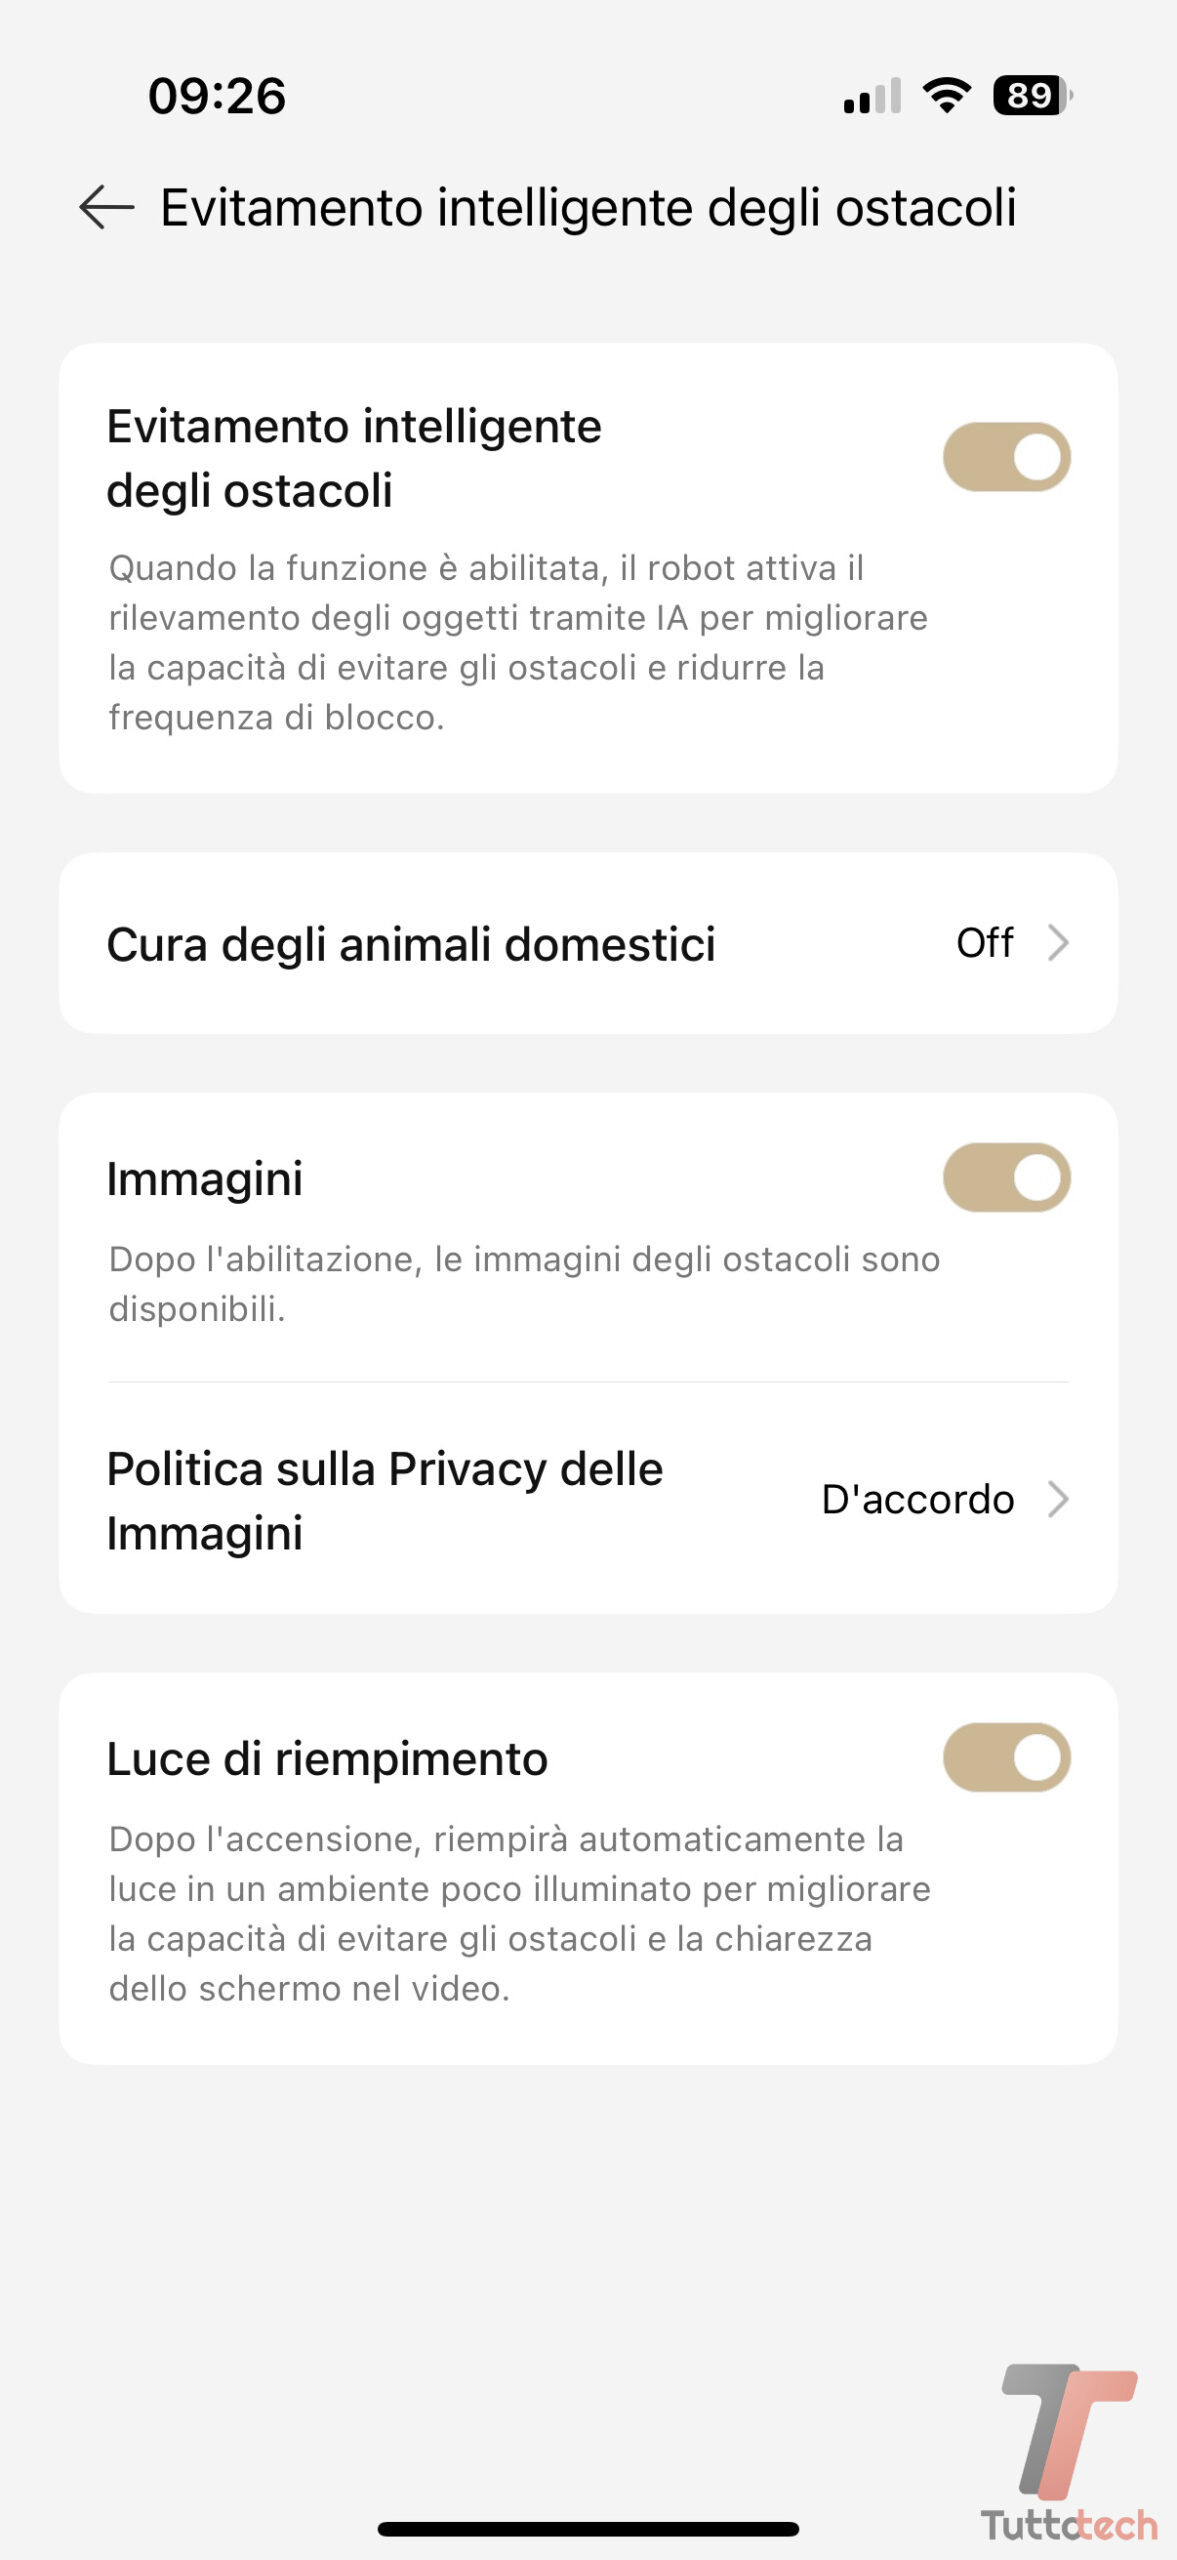Tap the home indicator bar

click(x=588, y=2529)
